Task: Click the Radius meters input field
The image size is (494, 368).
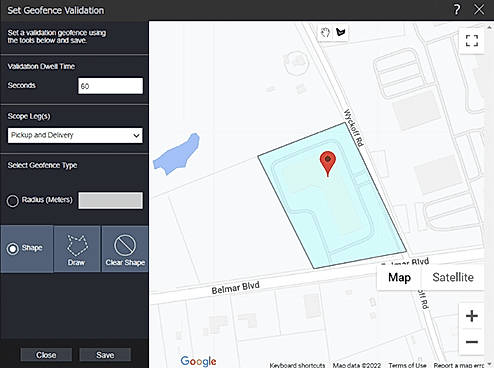Action: (110, 200)
